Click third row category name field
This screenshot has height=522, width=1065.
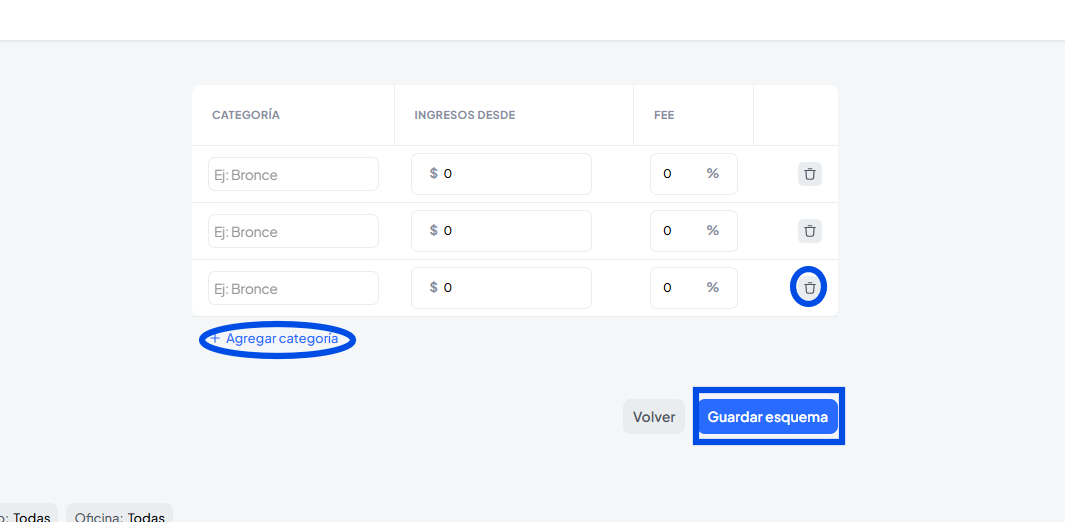point(293,288)
